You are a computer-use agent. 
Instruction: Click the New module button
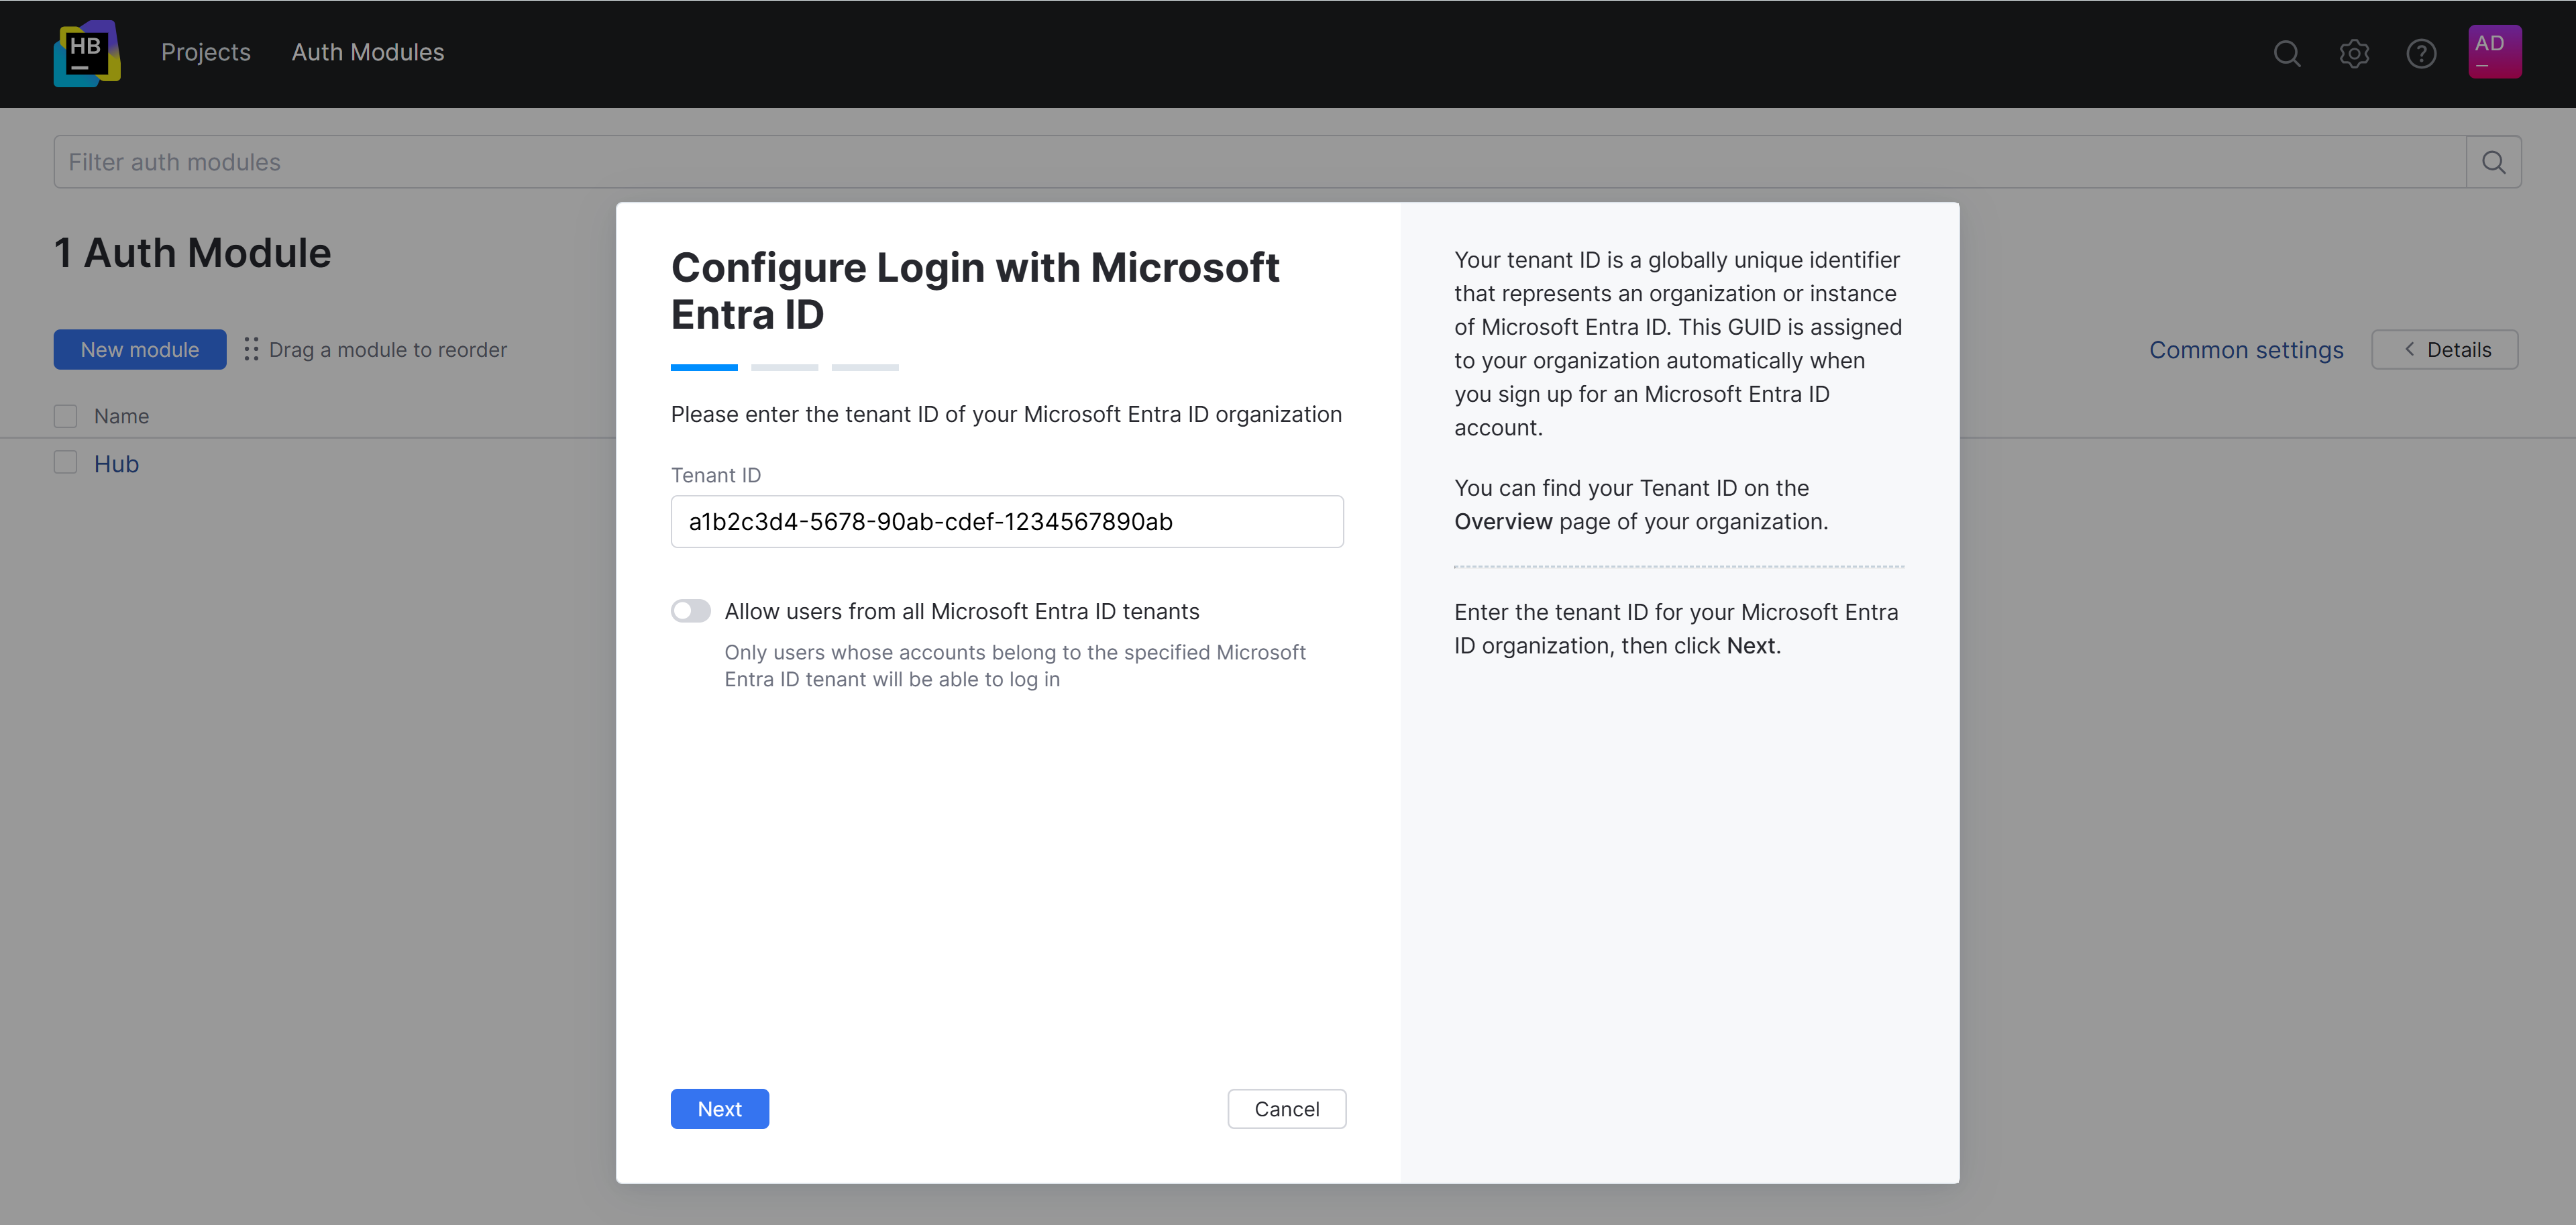139,349
